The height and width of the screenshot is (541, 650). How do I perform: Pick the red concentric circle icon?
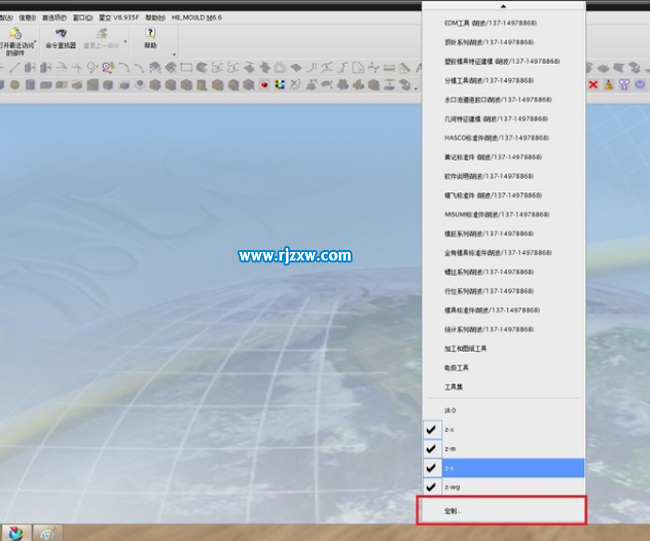108,67
